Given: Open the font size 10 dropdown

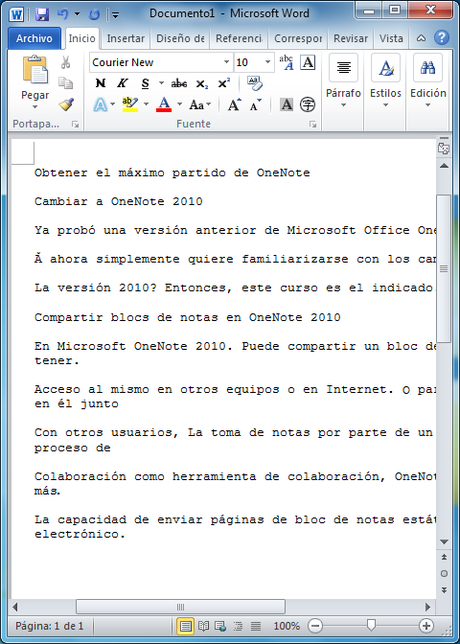Looking at the screenshot, I should click(x=267, y=62).
